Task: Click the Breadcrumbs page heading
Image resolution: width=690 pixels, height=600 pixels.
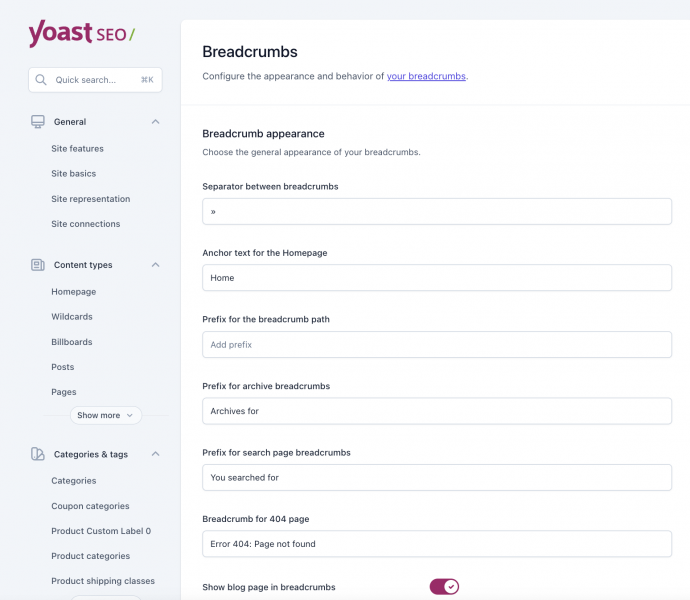Action: 250,52
